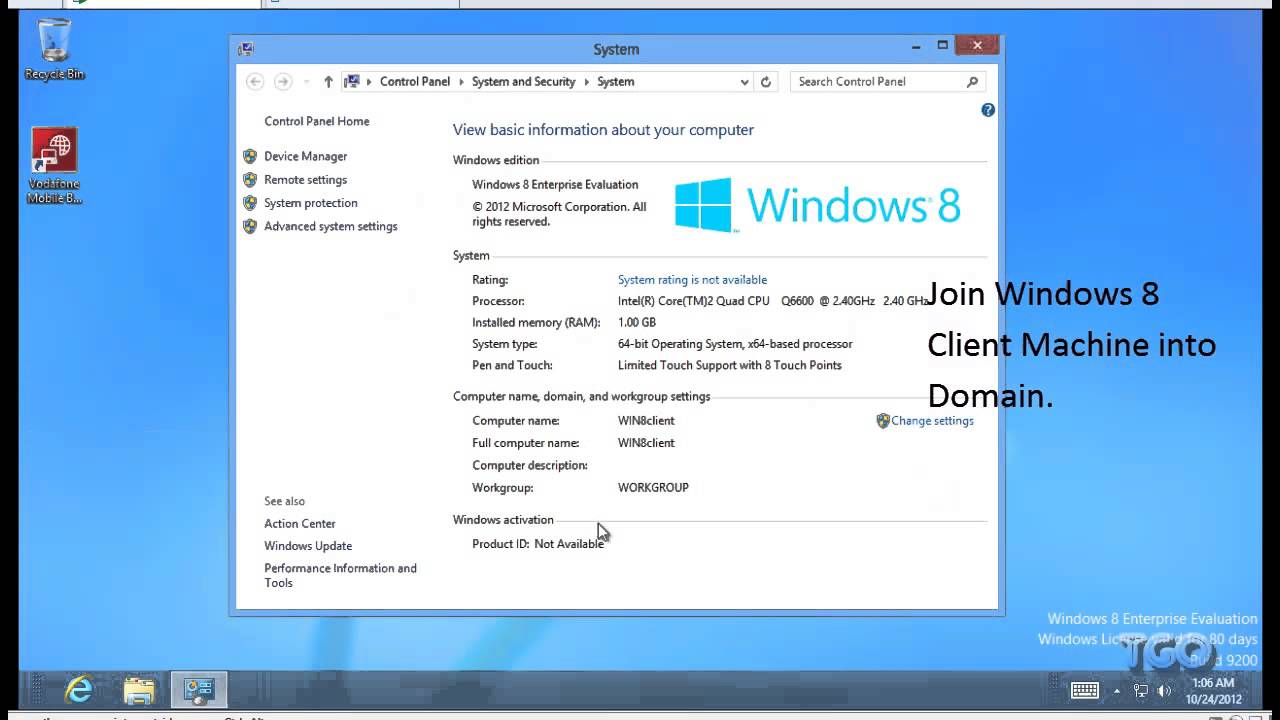Launch Internet Explorer from taskbar

[x=79, y=689]
